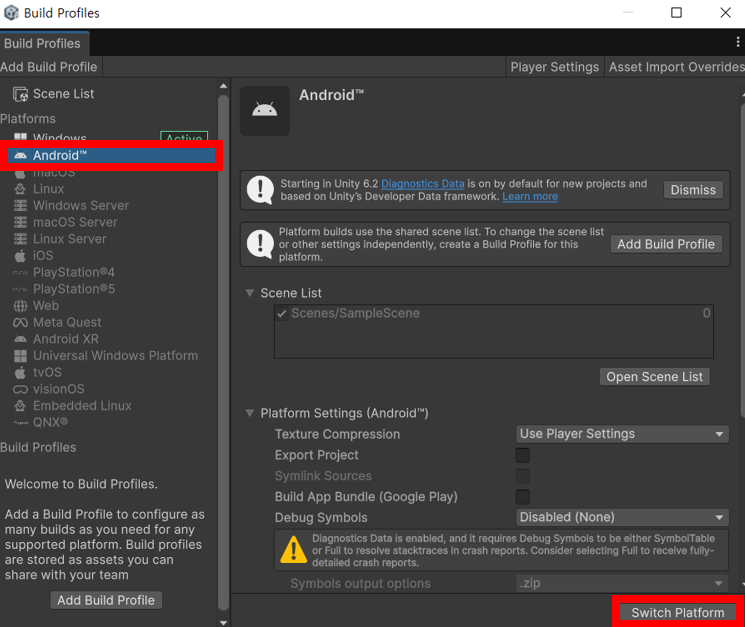The image size is (745, 627).
Task: Select the Build Profiles tab
Action: pos(44,44)
